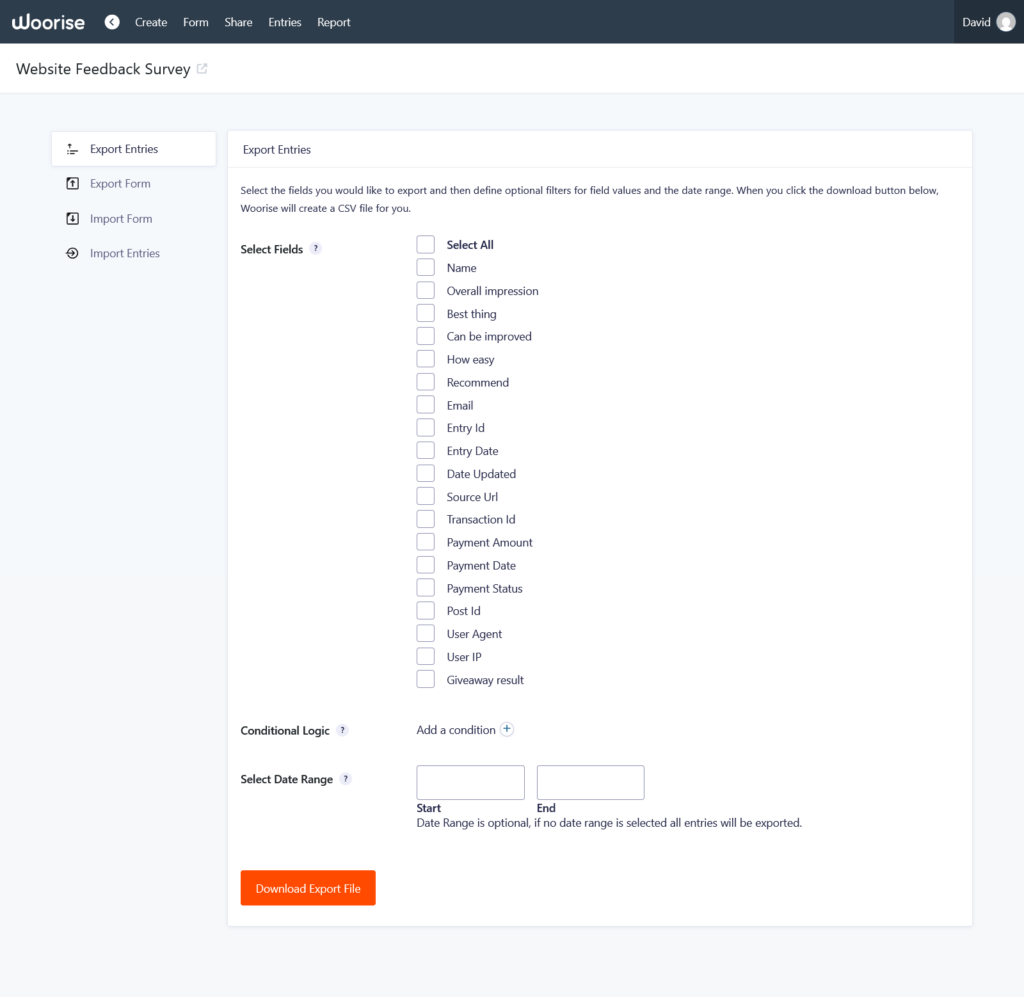Screen dimensions: 1024x997
Task: Click the Import Entries sidebar icon
Action: (72, 253)
